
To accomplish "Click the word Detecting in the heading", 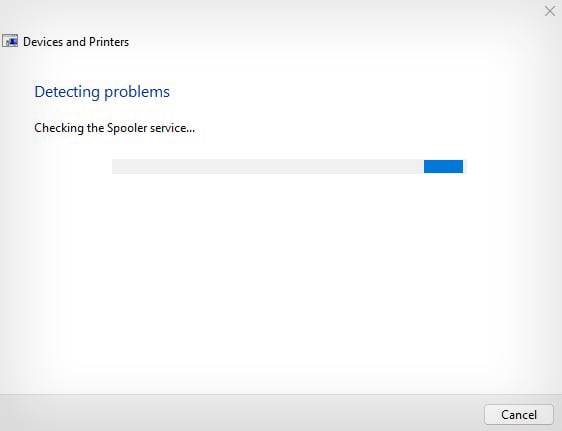I will [x=67, y=92].
